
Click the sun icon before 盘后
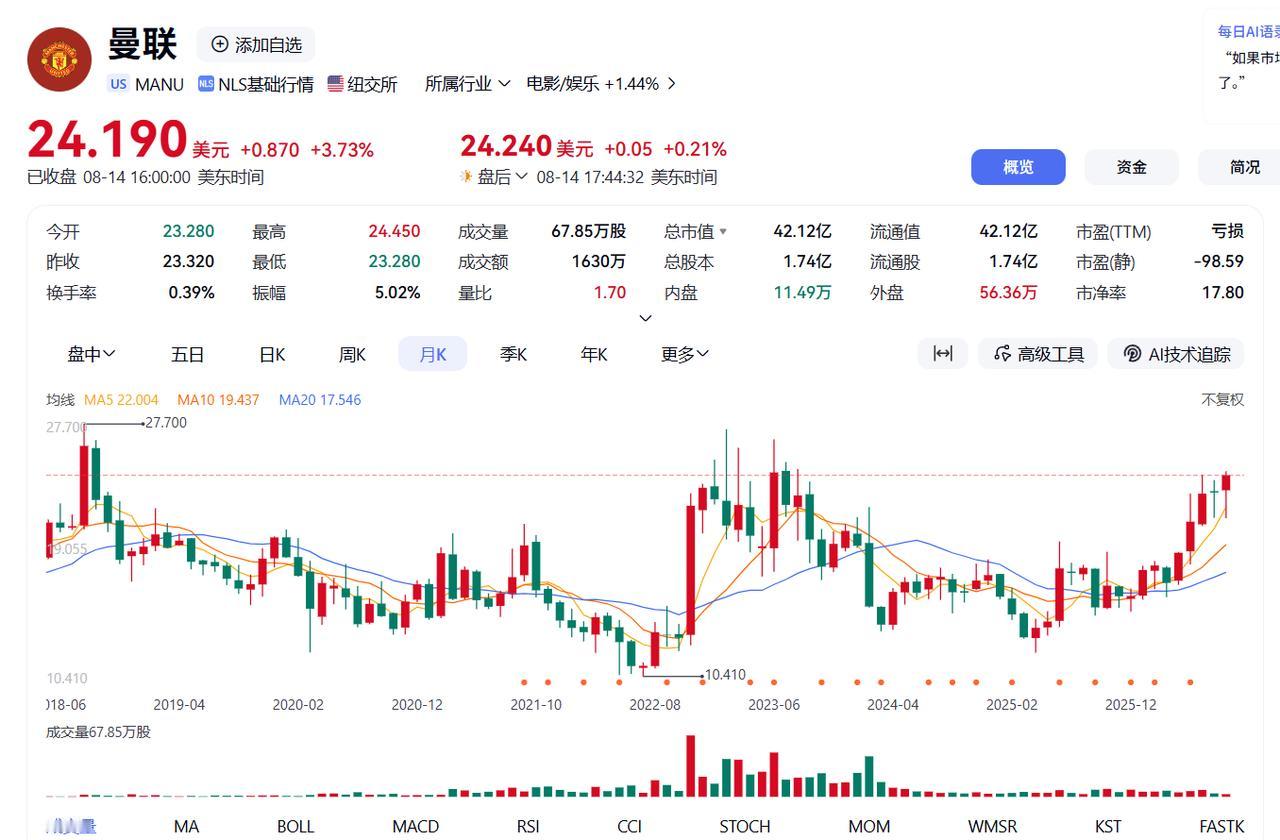pyautogui.click(x=466, y=176)
